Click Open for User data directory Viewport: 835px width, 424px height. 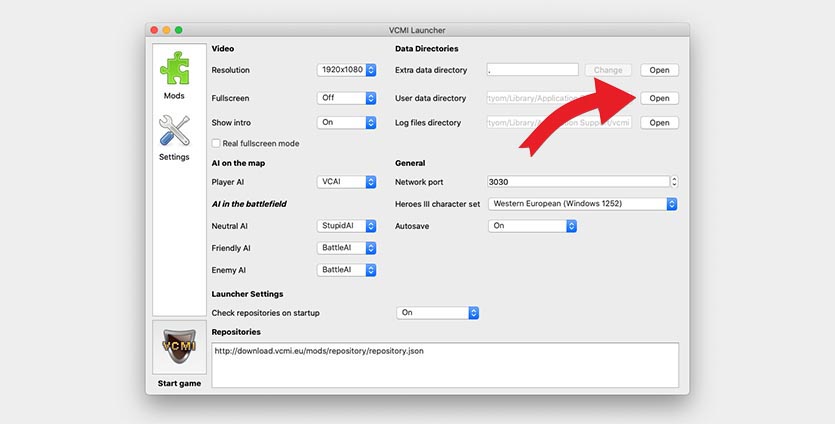click(659, 98)
